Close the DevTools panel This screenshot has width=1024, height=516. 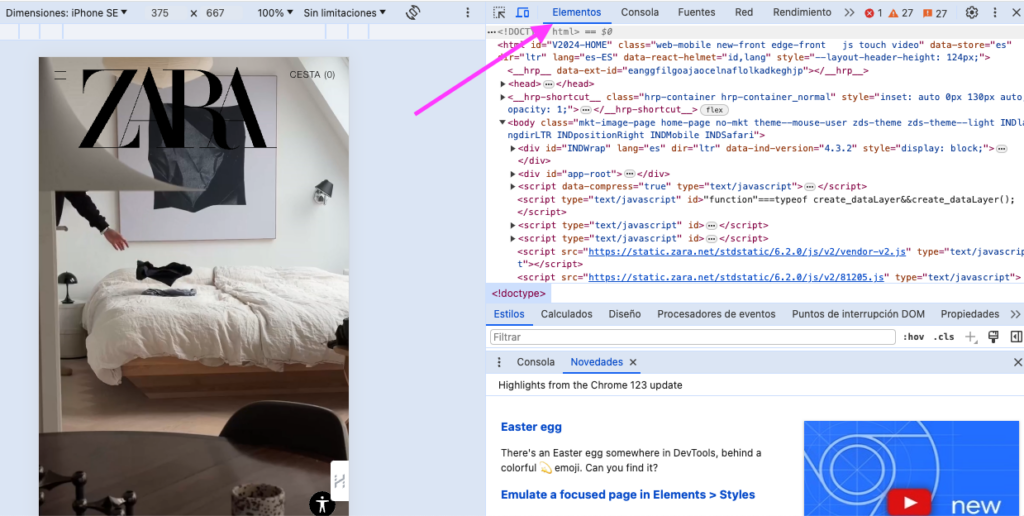[x=1016, y=12]
